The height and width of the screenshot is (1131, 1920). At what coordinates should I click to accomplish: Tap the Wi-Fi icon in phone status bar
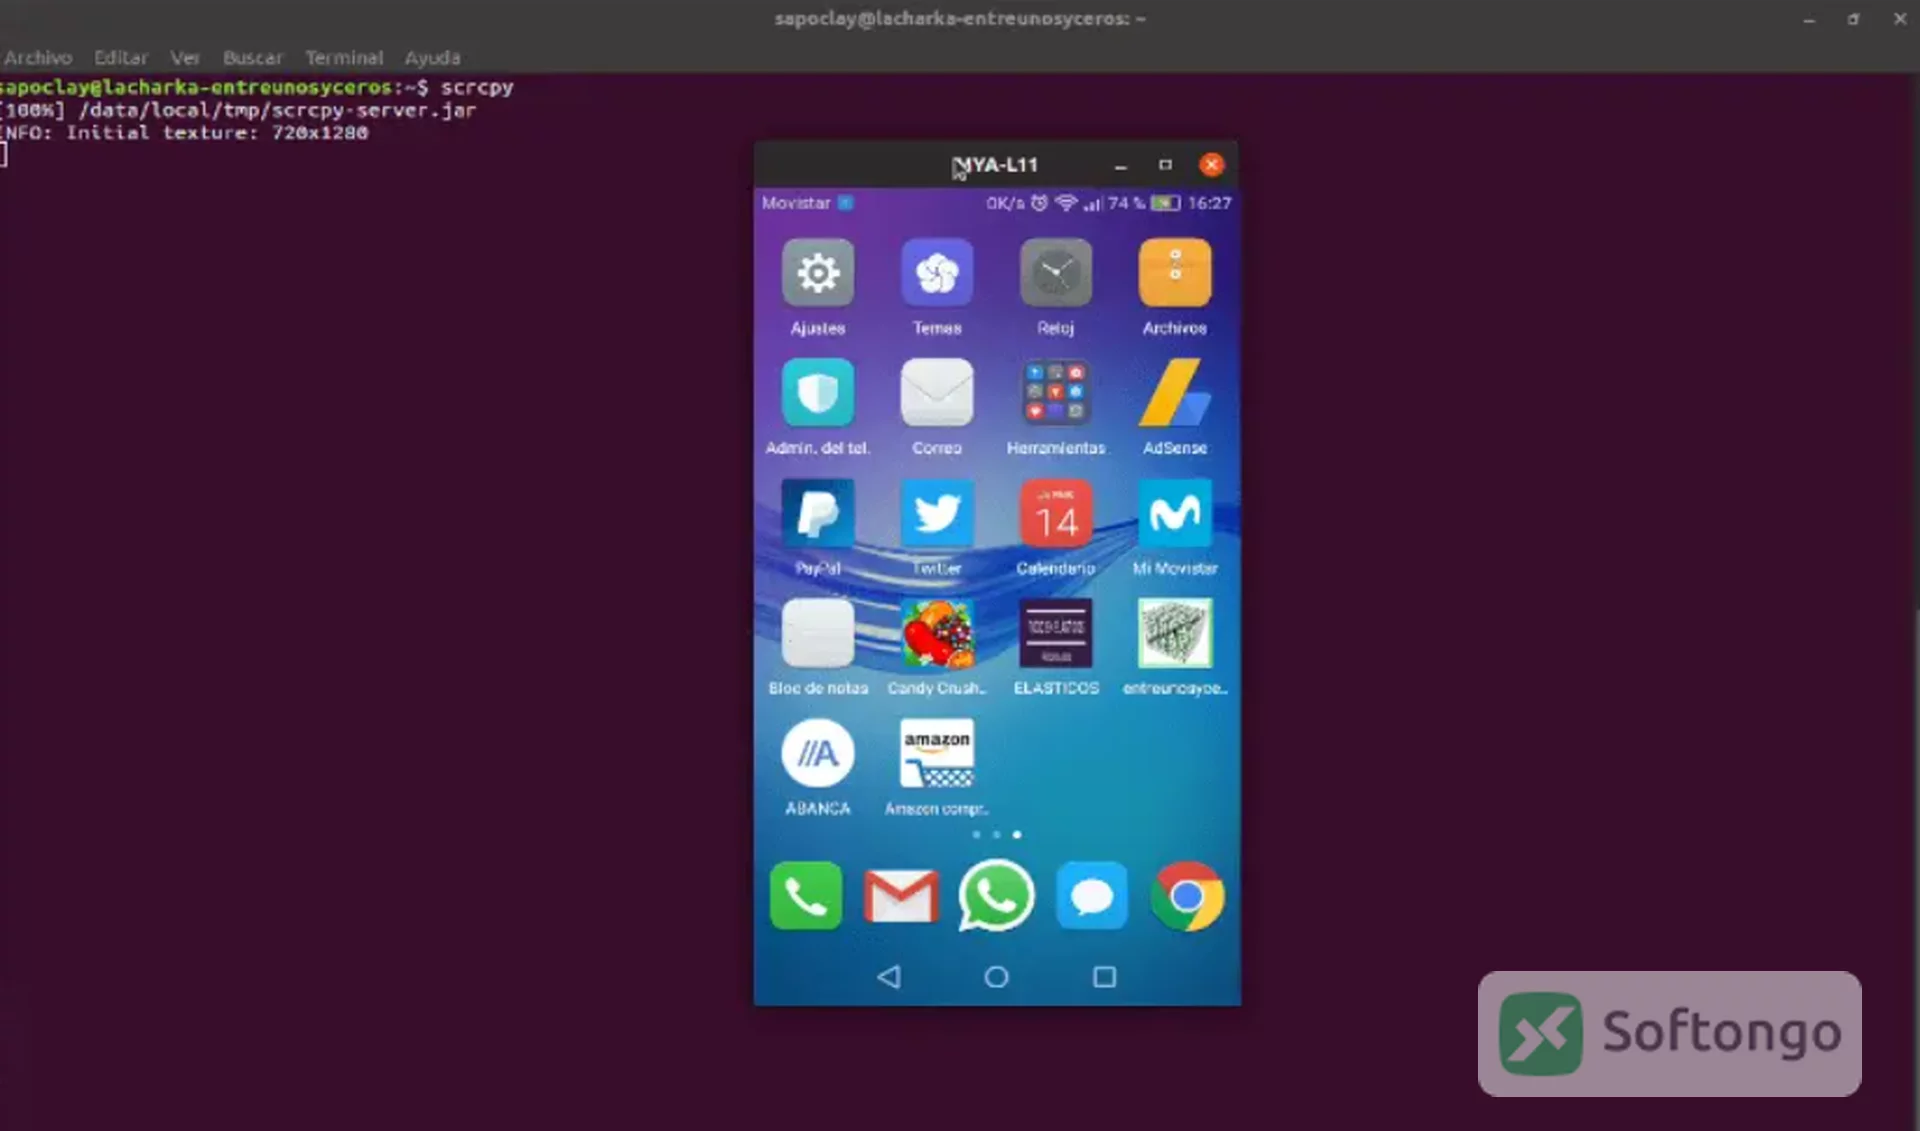tap(1066, 203)
